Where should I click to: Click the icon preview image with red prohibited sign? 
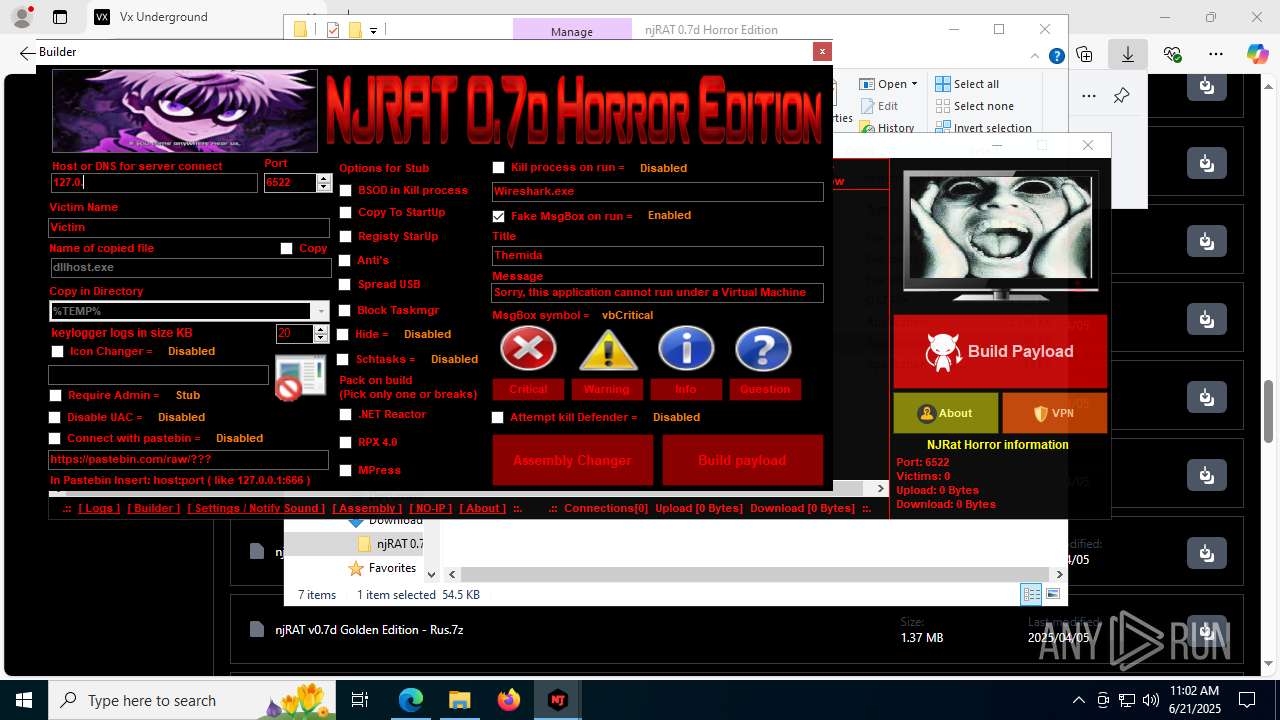(301, 378)
